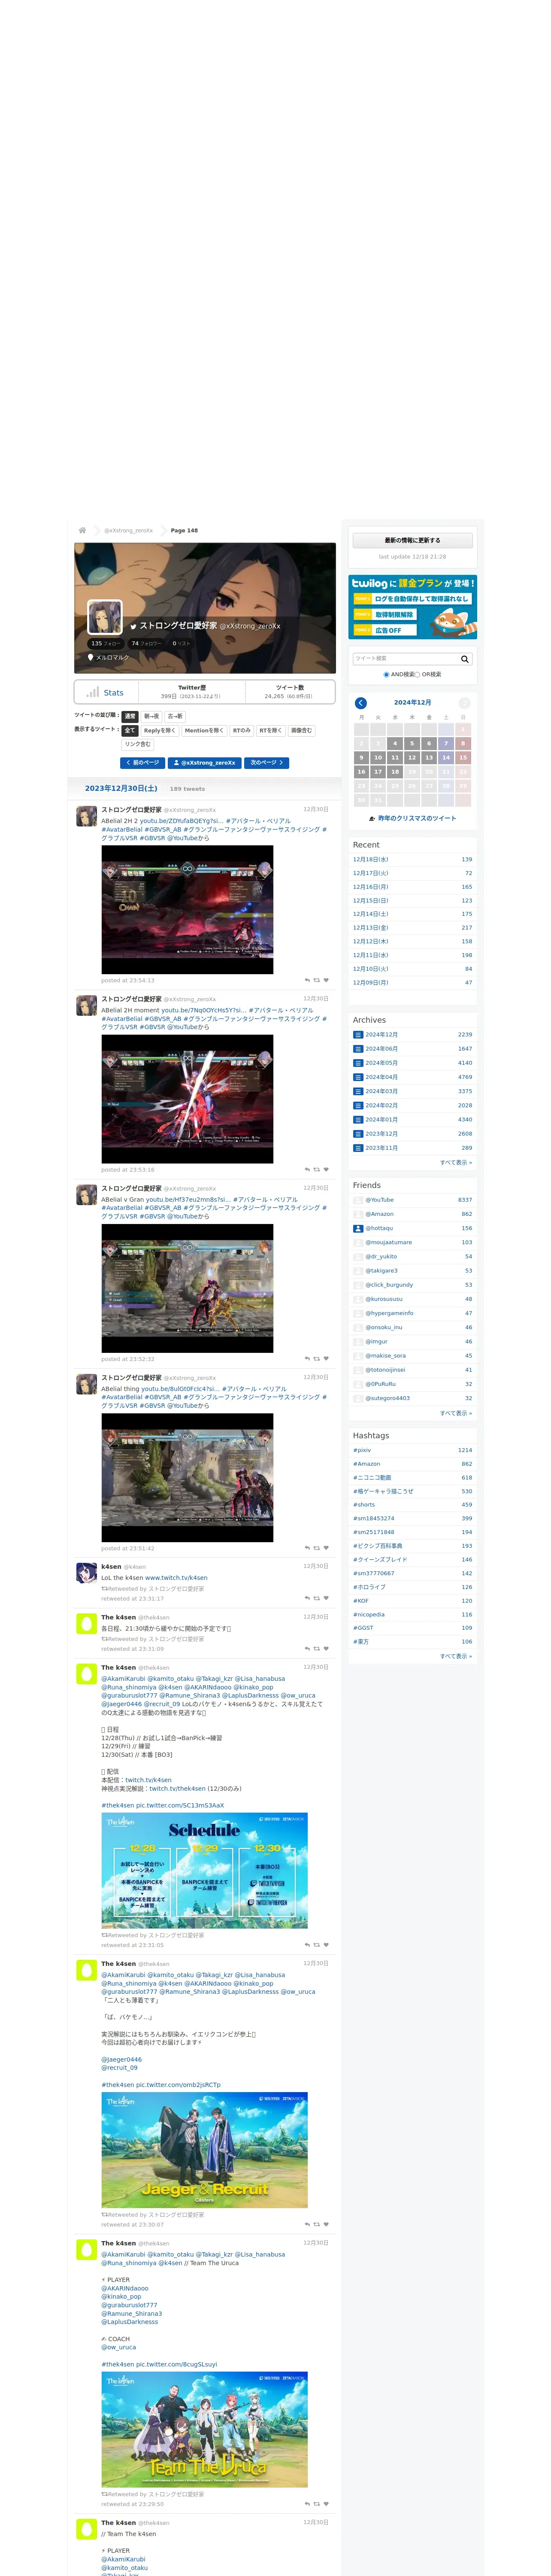Reply to the tweet posted at 23:54:13
Image resolution: width=551 pixels, height=2576 pixels.
pyautogui.click(x=307, y=980)
